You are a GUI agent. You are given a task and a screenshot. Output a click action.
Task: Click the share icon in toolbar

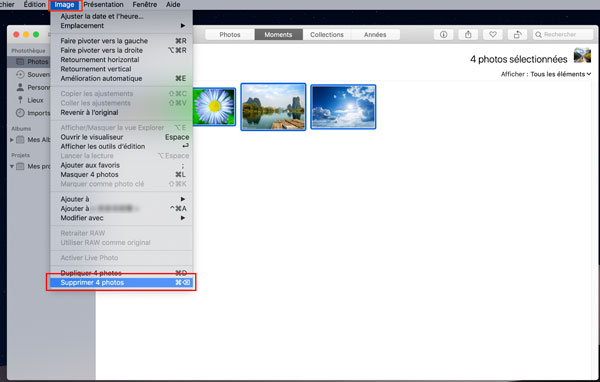click(468, 34)
